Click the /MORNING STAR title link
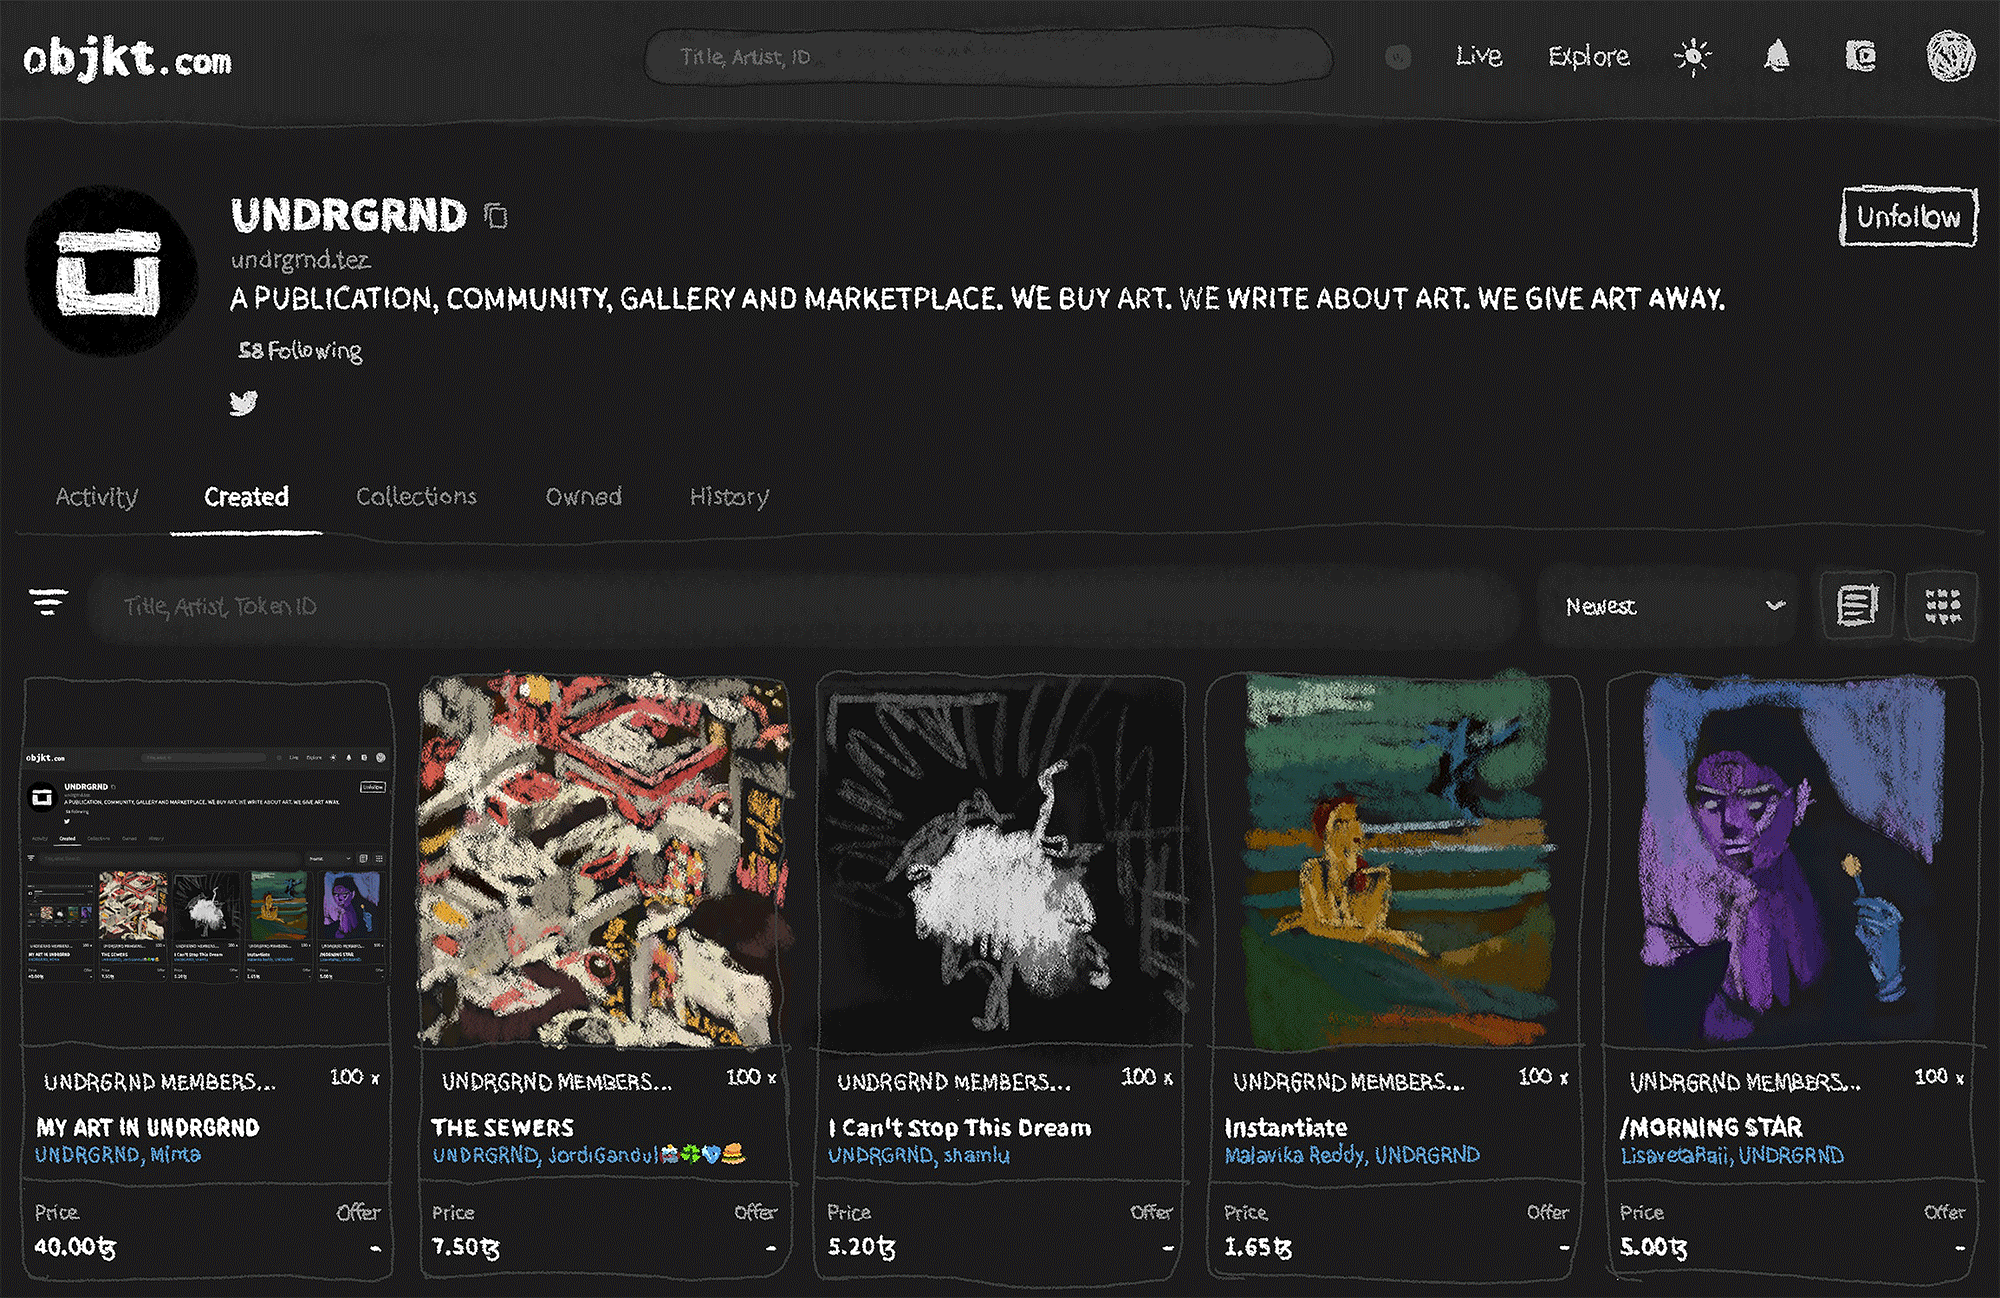This screenshot has height=1298, width=2000. click(x=1711, y=1127)
